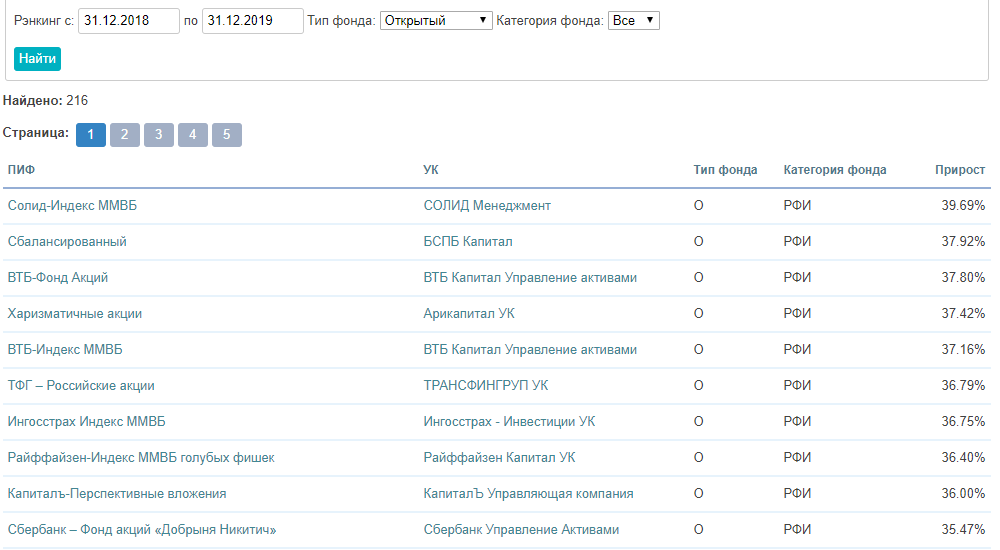Open the Солид-Индекс ММВБ fund link
1000x550 pixels.
(72, 205)
